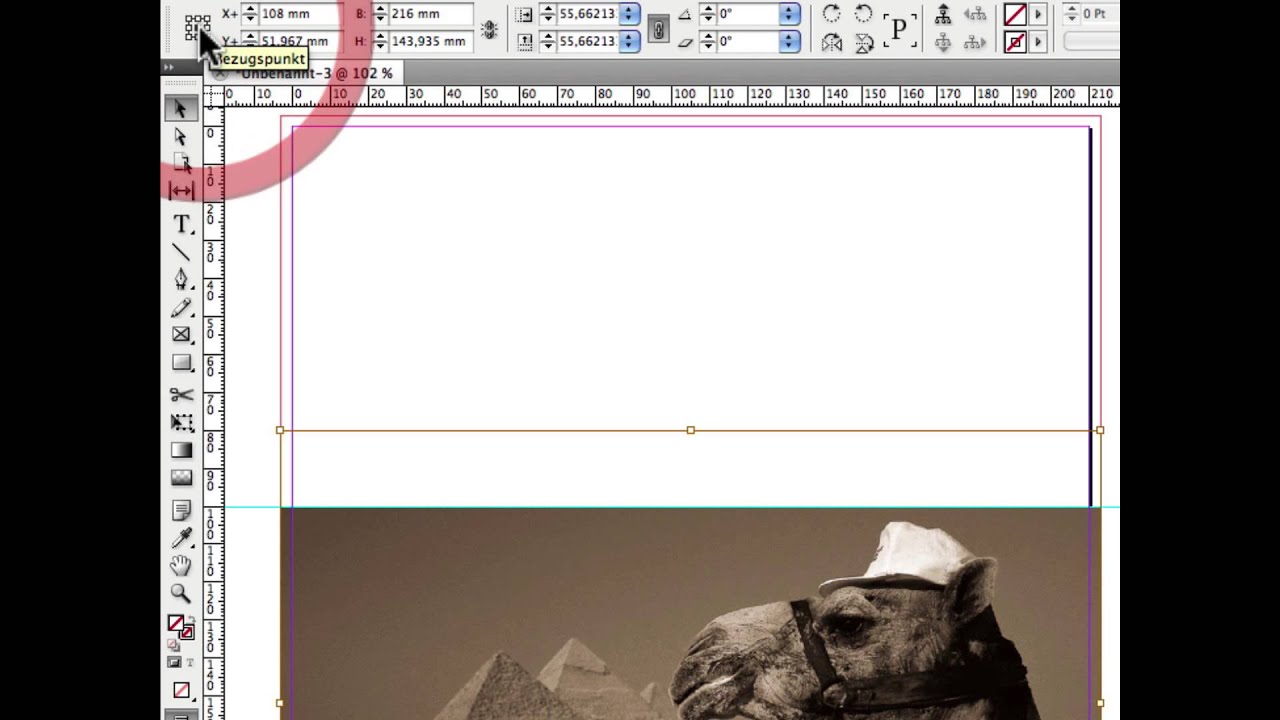Click the width (B) field showing 216 mm
The width and height of the screenshot is (1280, 720).
[430, 14]
